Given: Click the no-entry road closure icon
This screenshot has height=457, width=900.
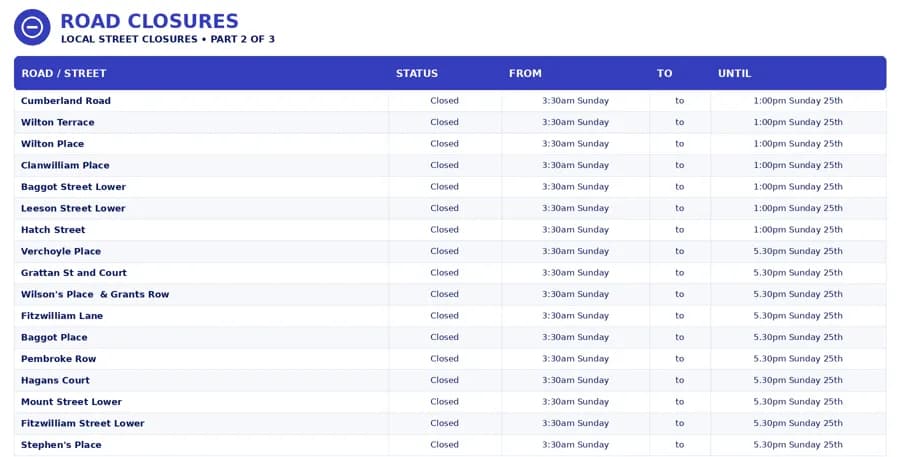Looking at the screenshot, I should point(32,27).
